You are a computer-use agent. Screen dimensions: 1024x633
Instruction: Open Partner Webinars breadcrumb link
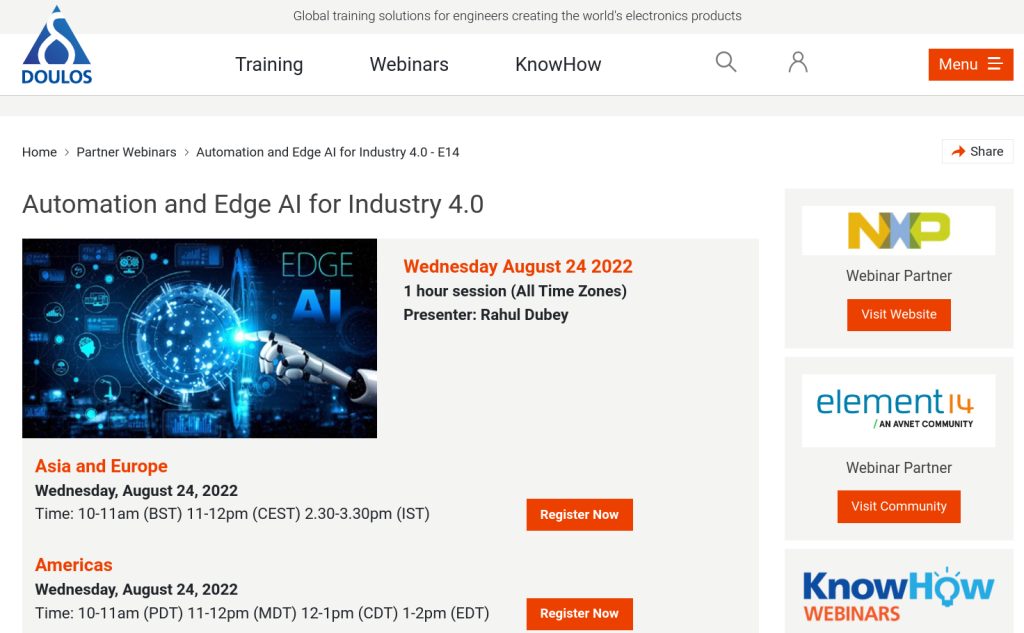pyautogui.click(x=128, y=152)
